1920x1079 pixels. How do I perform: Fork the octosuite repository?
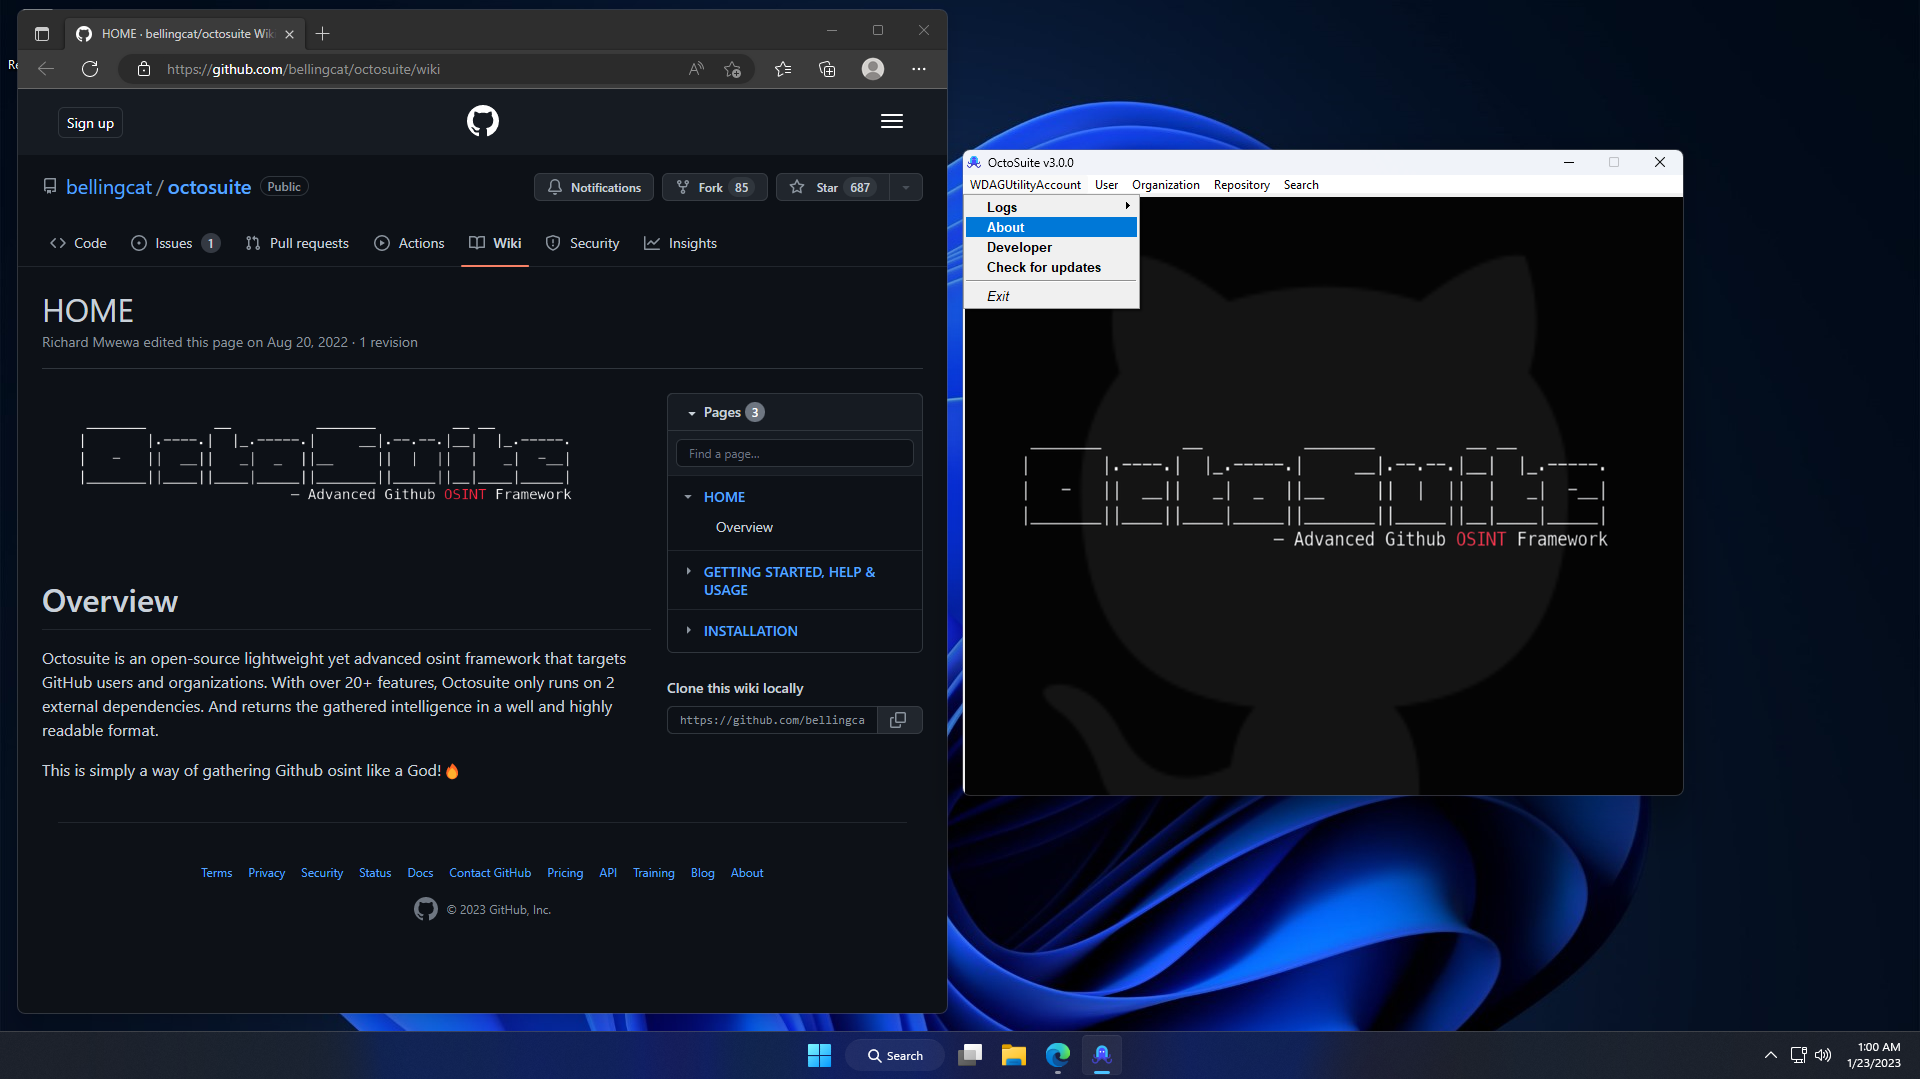[x=714, y=187]
